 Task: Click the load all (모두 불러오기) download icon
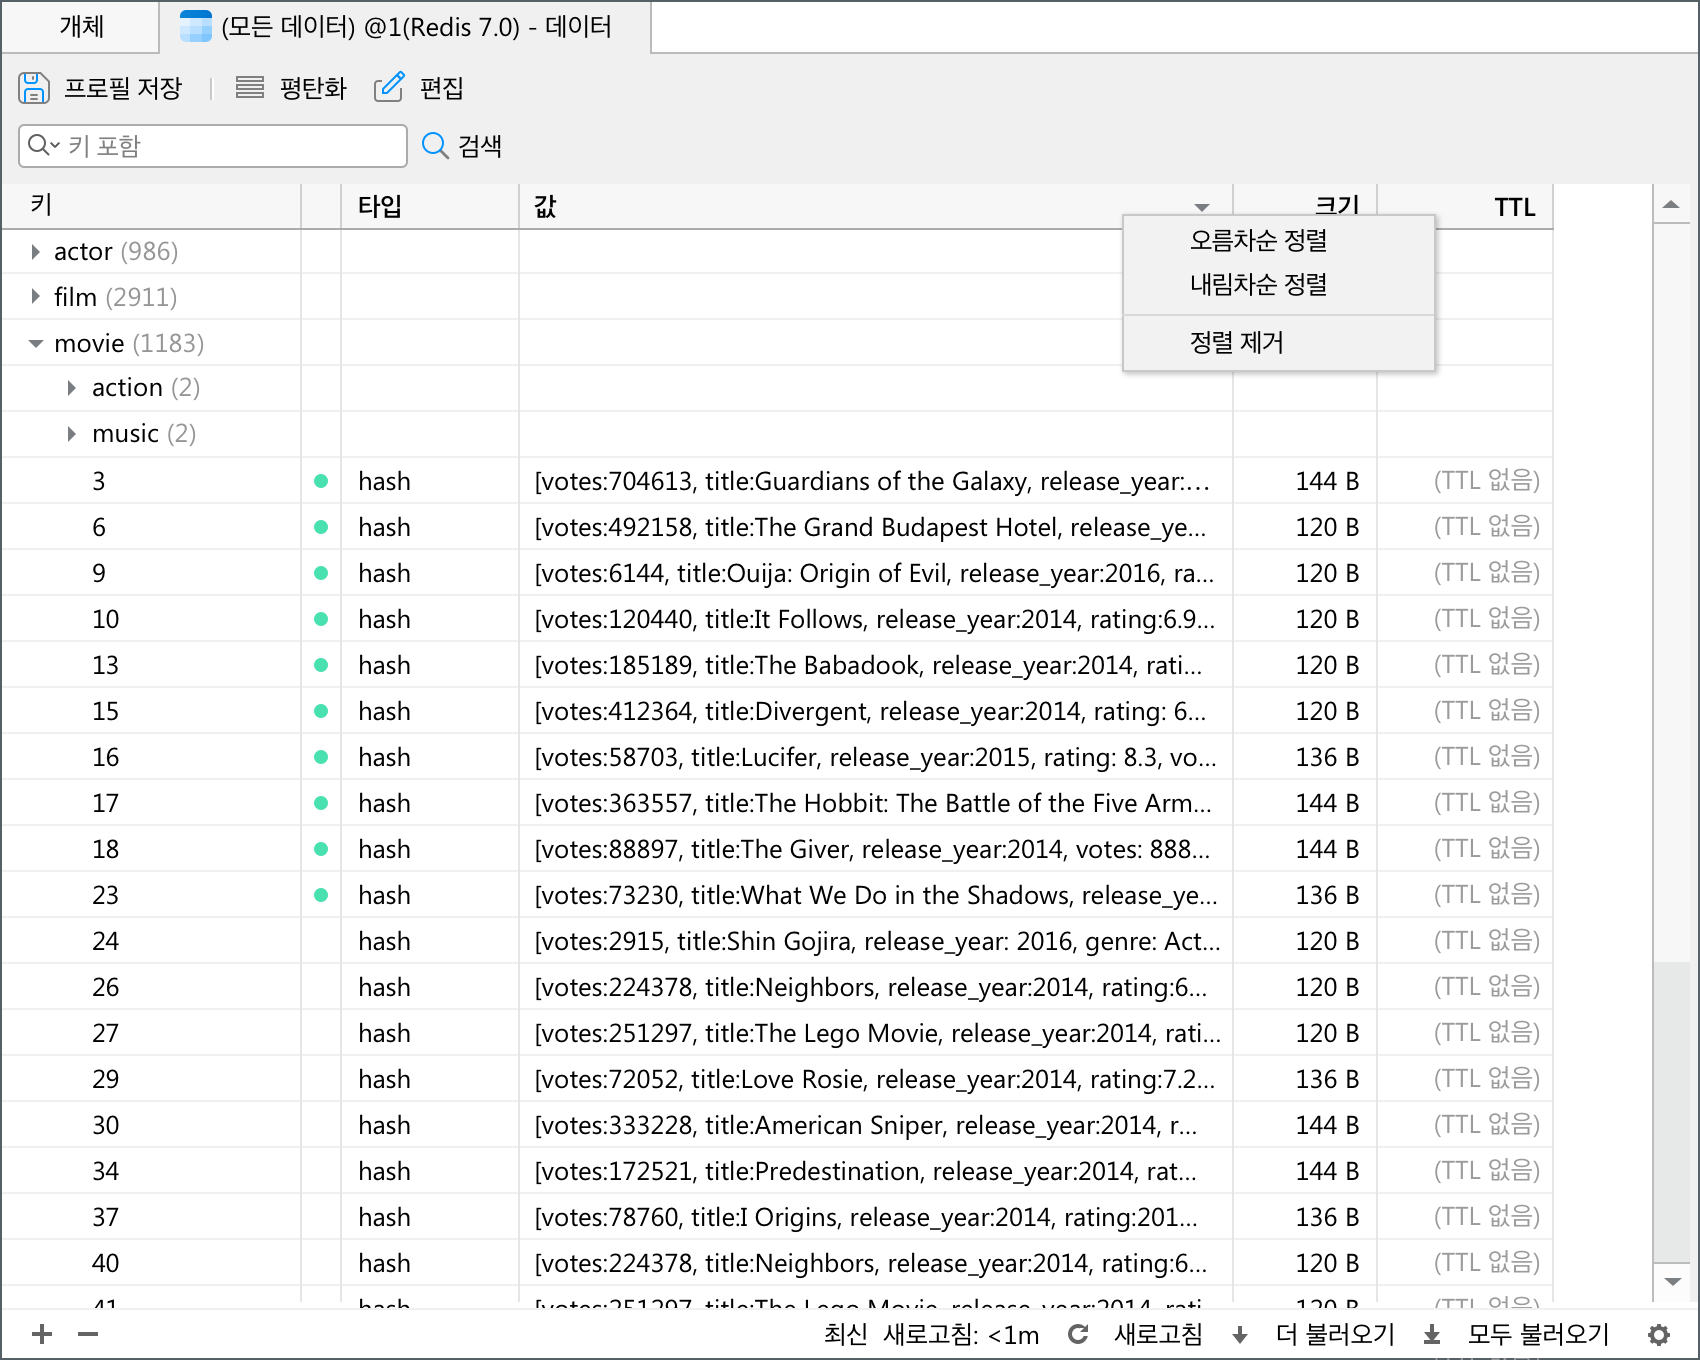1432,1335
